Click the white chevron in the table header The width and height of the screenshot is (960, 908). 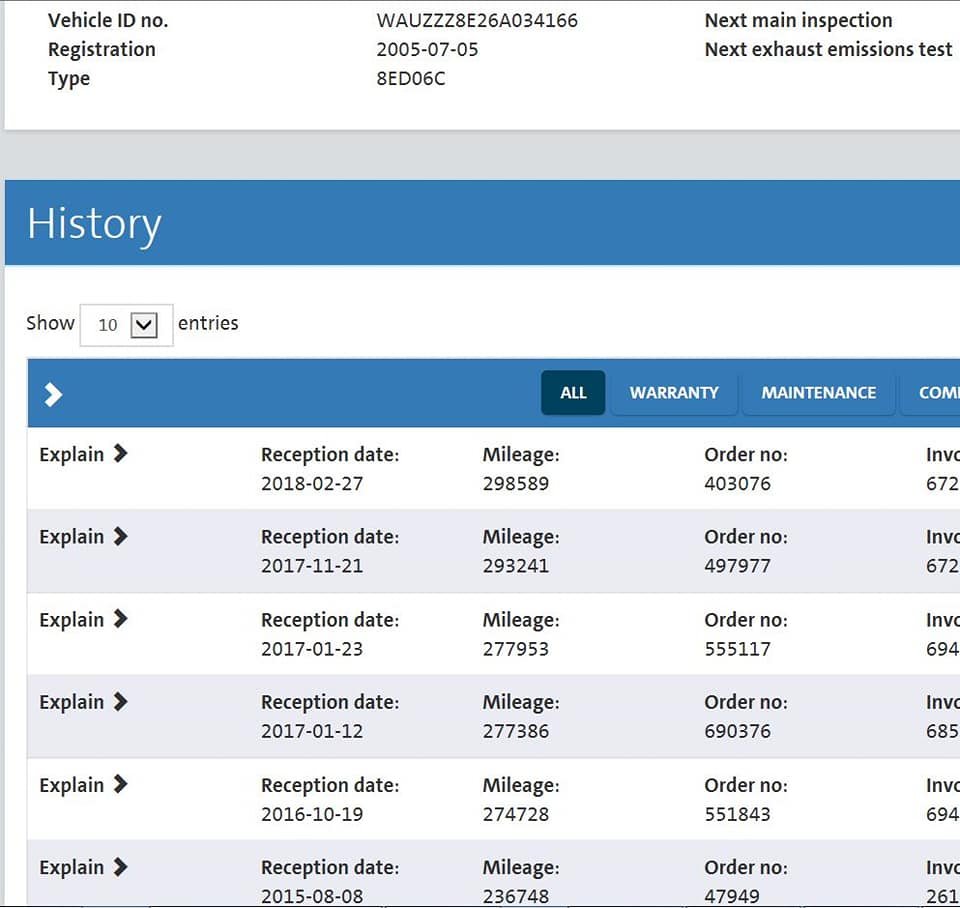pos(53,394)
